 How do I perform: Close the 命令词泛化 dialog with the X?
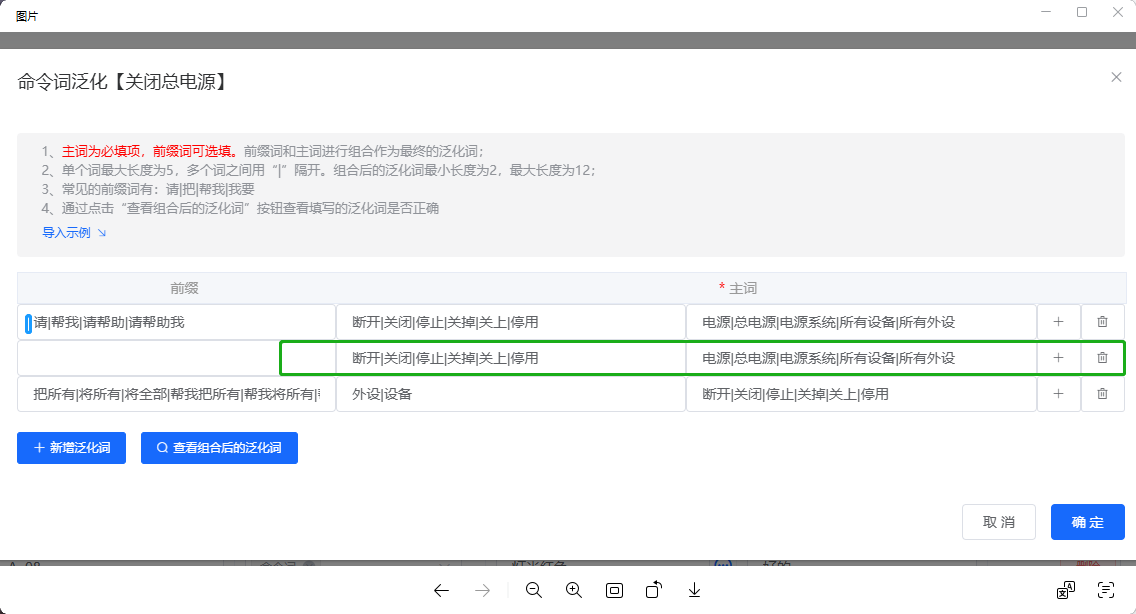tap(1115, 77)
